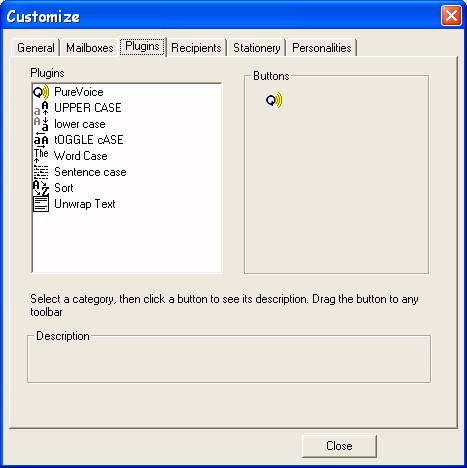Image resolution: width=467 pixels, height=468 pixels.
Task: Switch to the General tab
Action: click(36, 48)
